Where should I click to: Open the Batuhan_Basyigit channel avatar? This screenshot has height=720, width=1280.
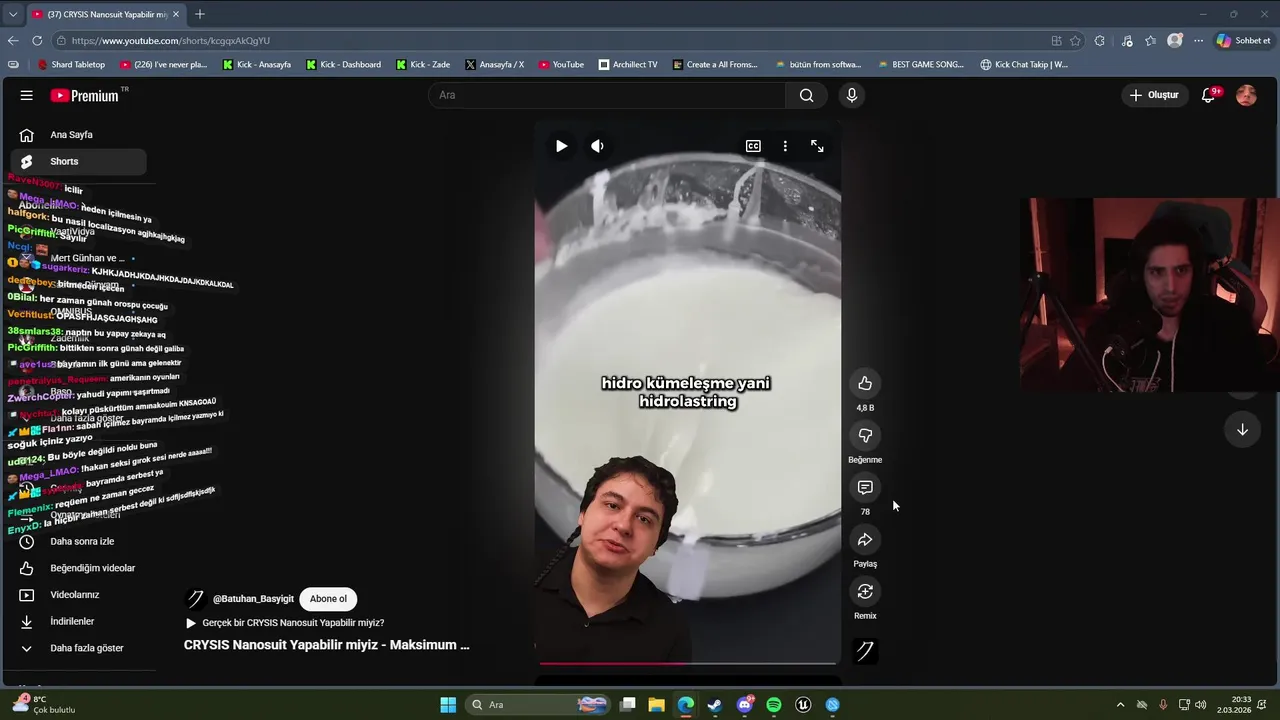point(196,599)
